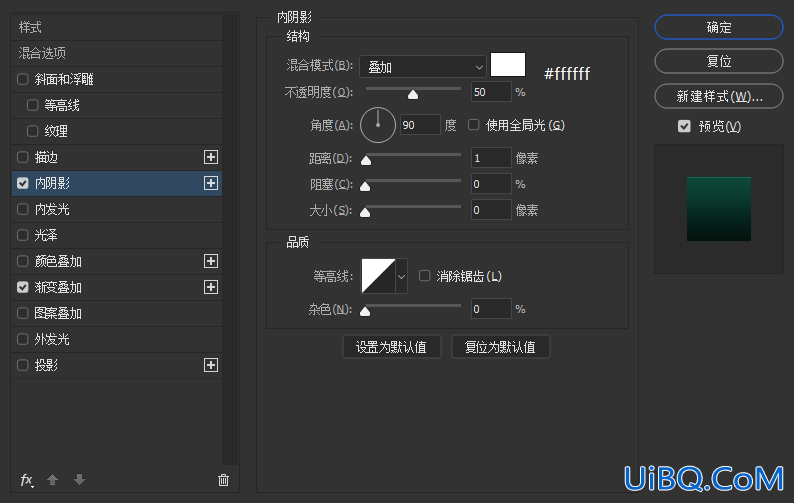Image resolution: width=794 pixels, height=503 pixels.
Task: Confirm with the 确定 button
Action: point(719,27)
